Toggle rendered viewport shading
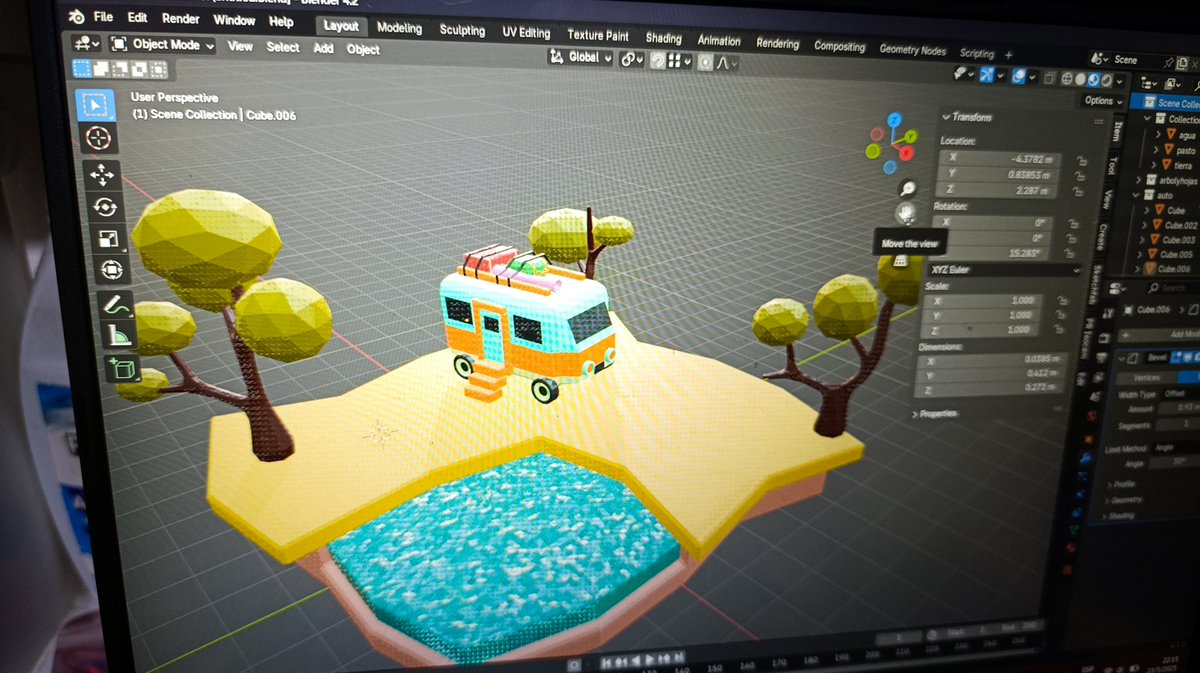The width and height of the screenshot is (1200, 673). tap(1107, 81)
